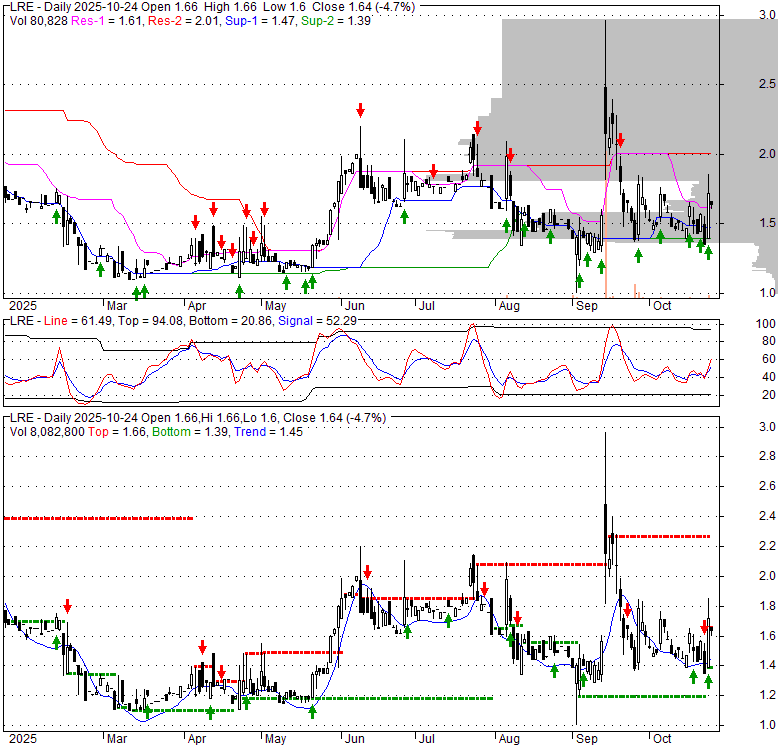Click the red dashed 2.4 resistance line in trend chart
Image resolution: width=780 pixels, height=745 pixels.
coord(98,518)
